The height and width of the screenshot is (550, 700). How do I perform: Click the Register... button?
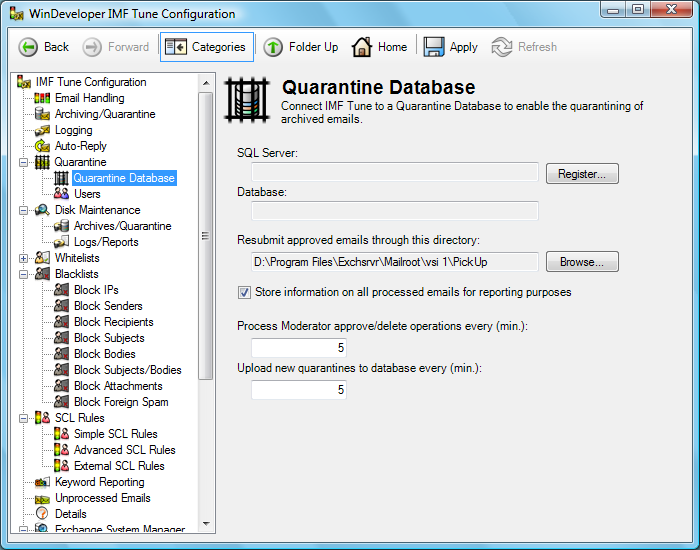[582, 174]
